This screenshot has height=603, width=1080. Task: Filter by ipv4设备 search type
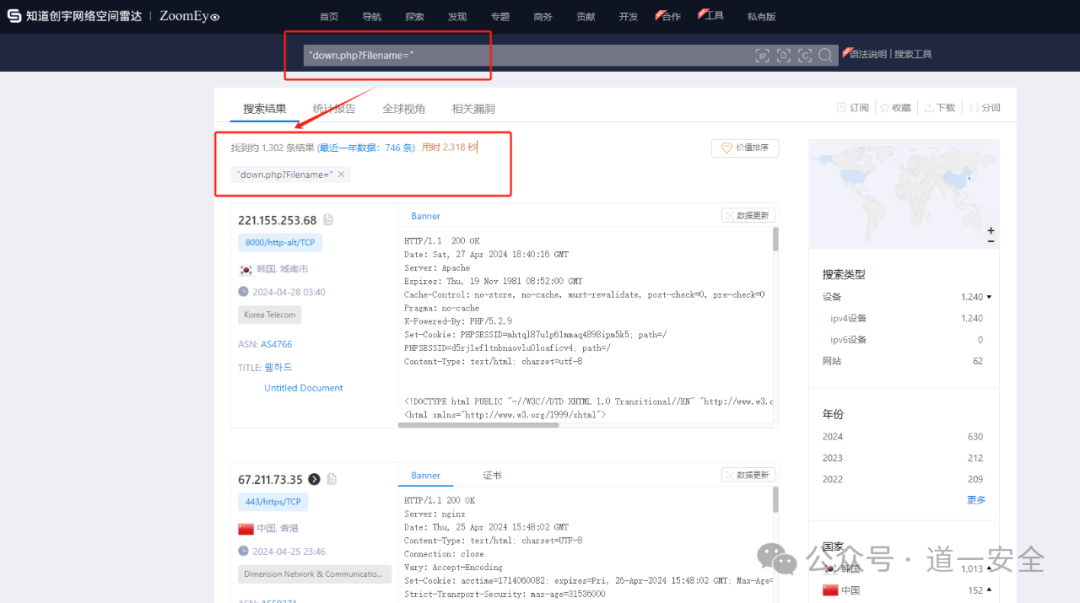pos(902,318)
